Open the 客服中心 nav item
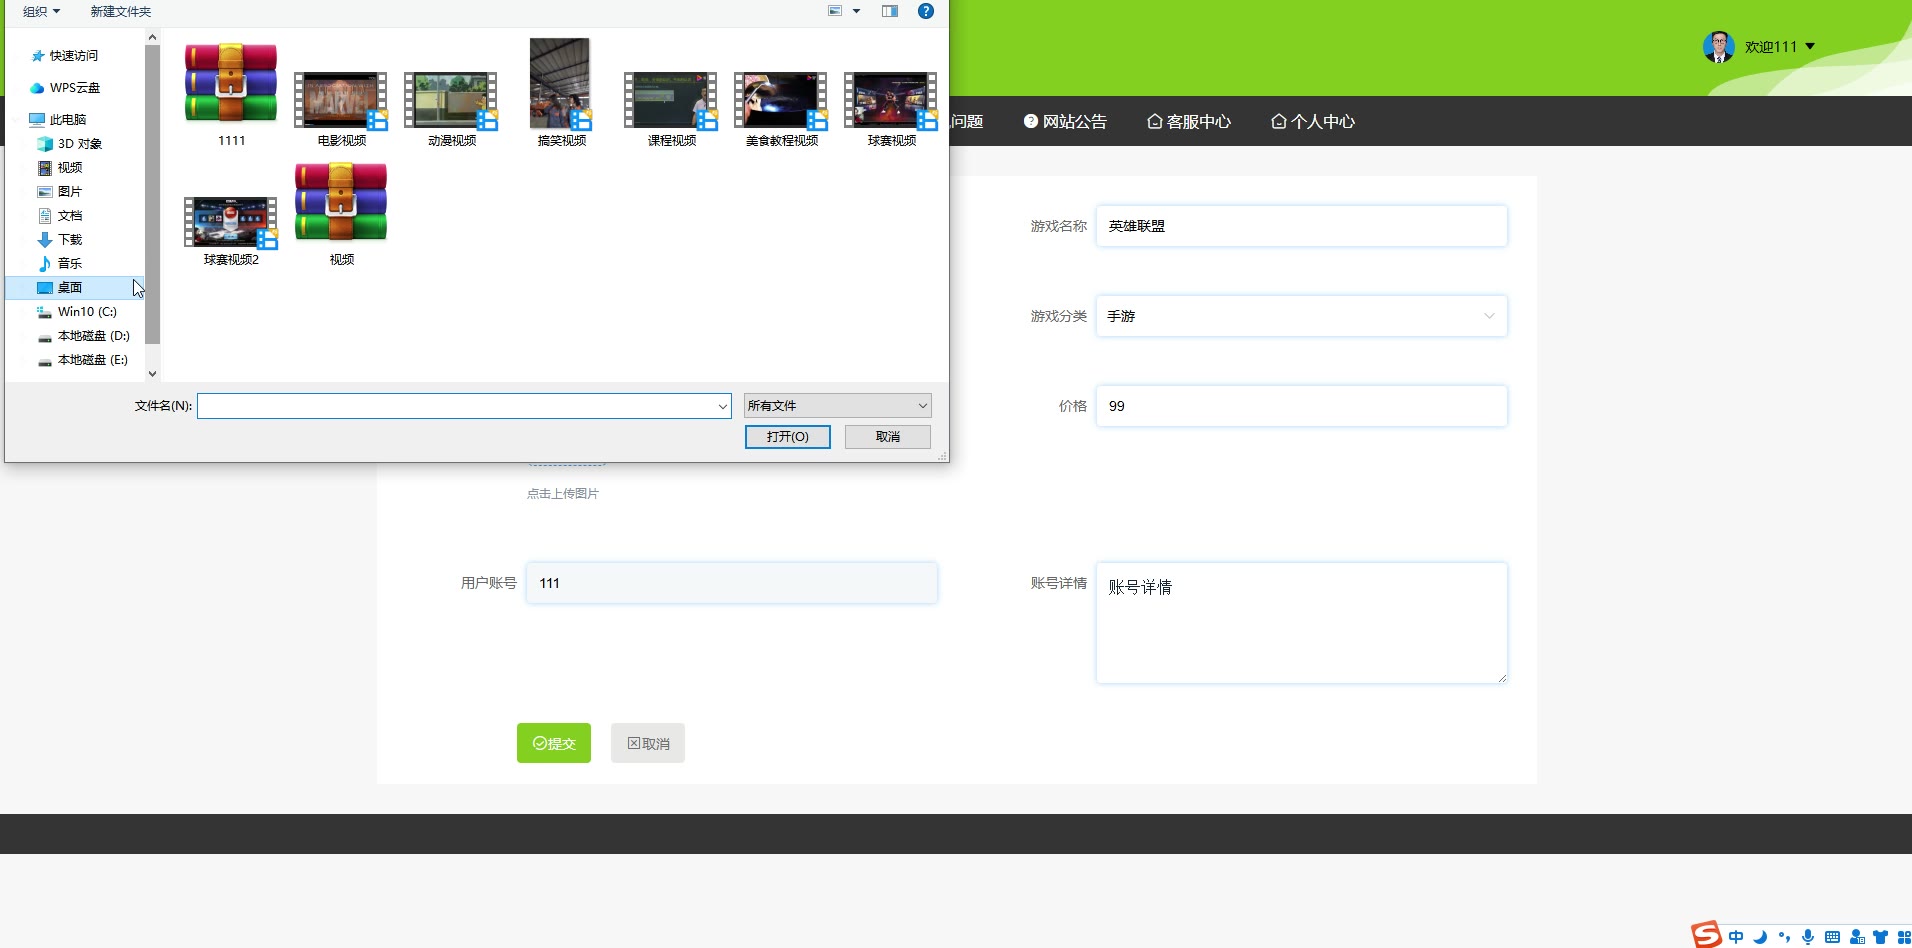Screen dimensions: 1912x948 coord(1189,121)
